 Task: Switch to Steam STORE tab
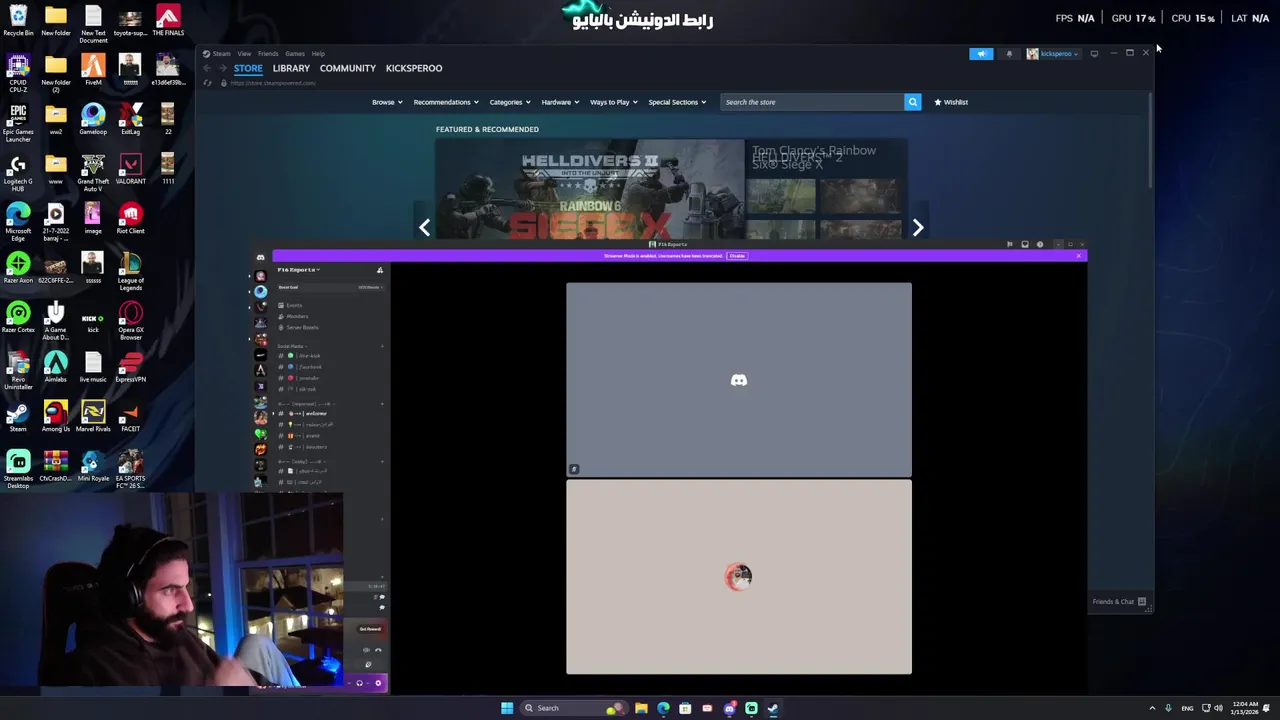pyautogui.click(x=248, y=68)
